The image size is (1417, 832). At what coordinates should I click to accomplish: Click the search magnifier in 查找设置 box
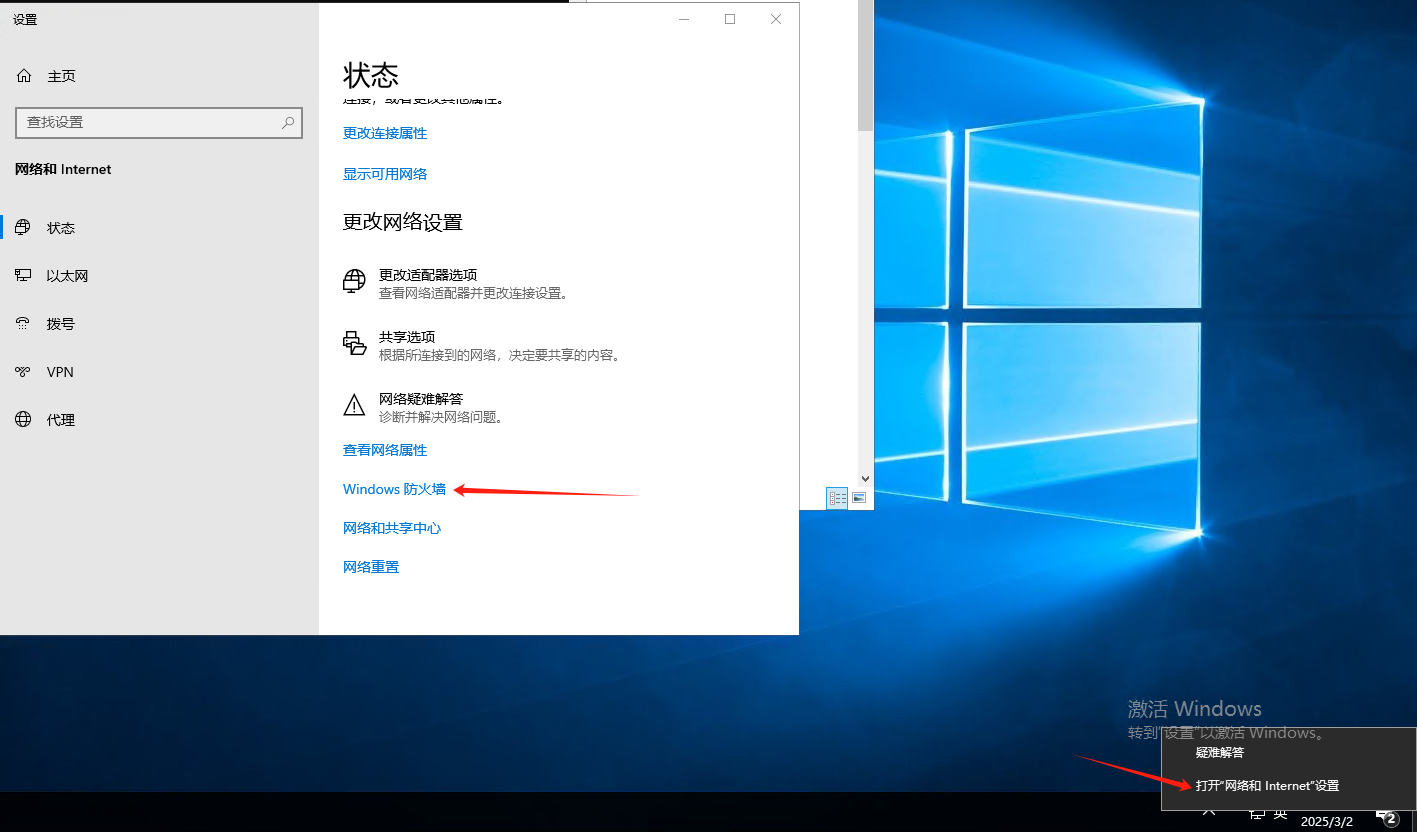tap(288, 122)
